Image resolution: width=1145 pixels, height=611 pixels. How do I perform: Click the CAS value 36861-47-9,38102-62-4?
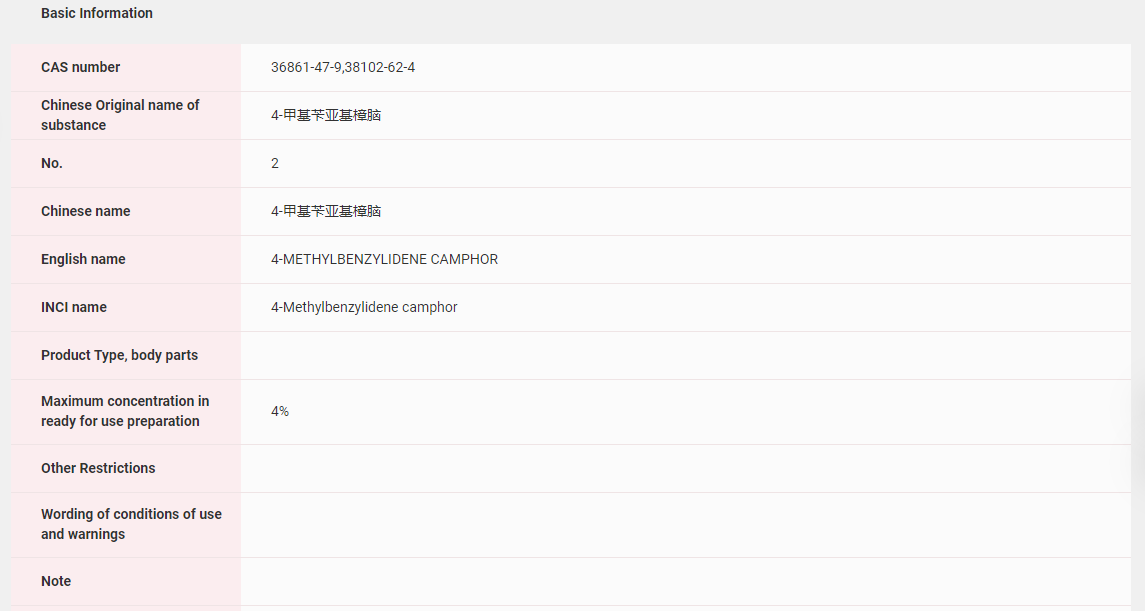[x=343, y=67]
